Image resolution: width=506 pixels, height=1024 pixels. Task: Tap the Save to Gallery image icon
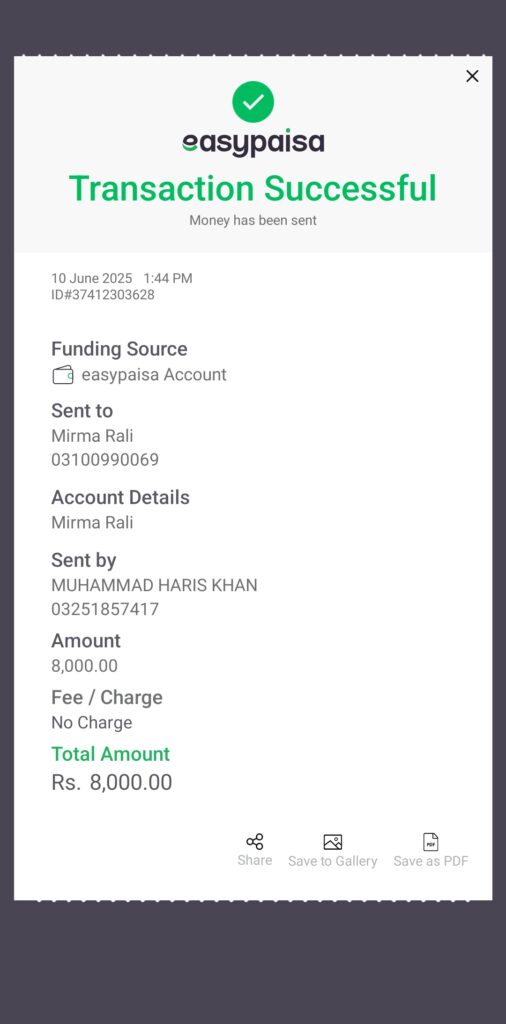pyautogui.click(x=333, y=842)
